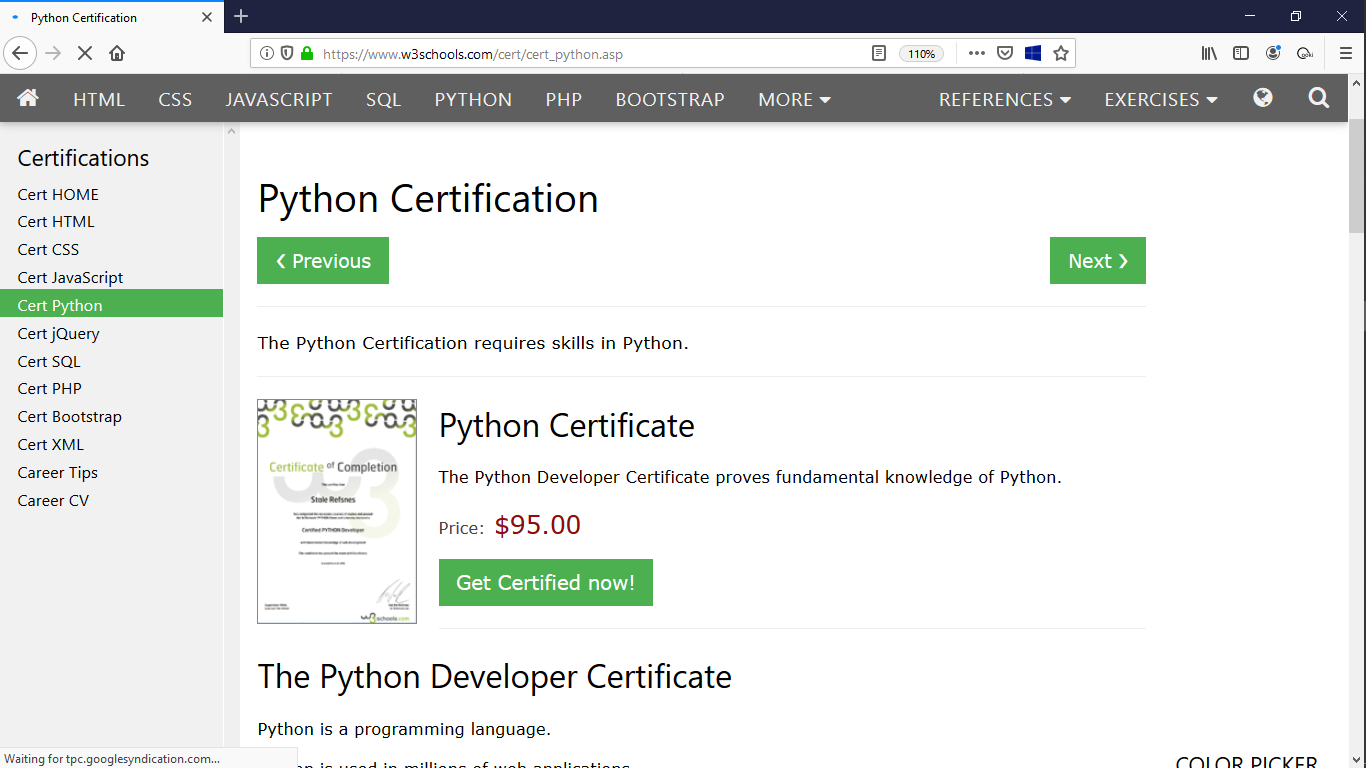Screen dimensions: 1366x768
Task: Open a new browser tab
Action: pos(241,16)
